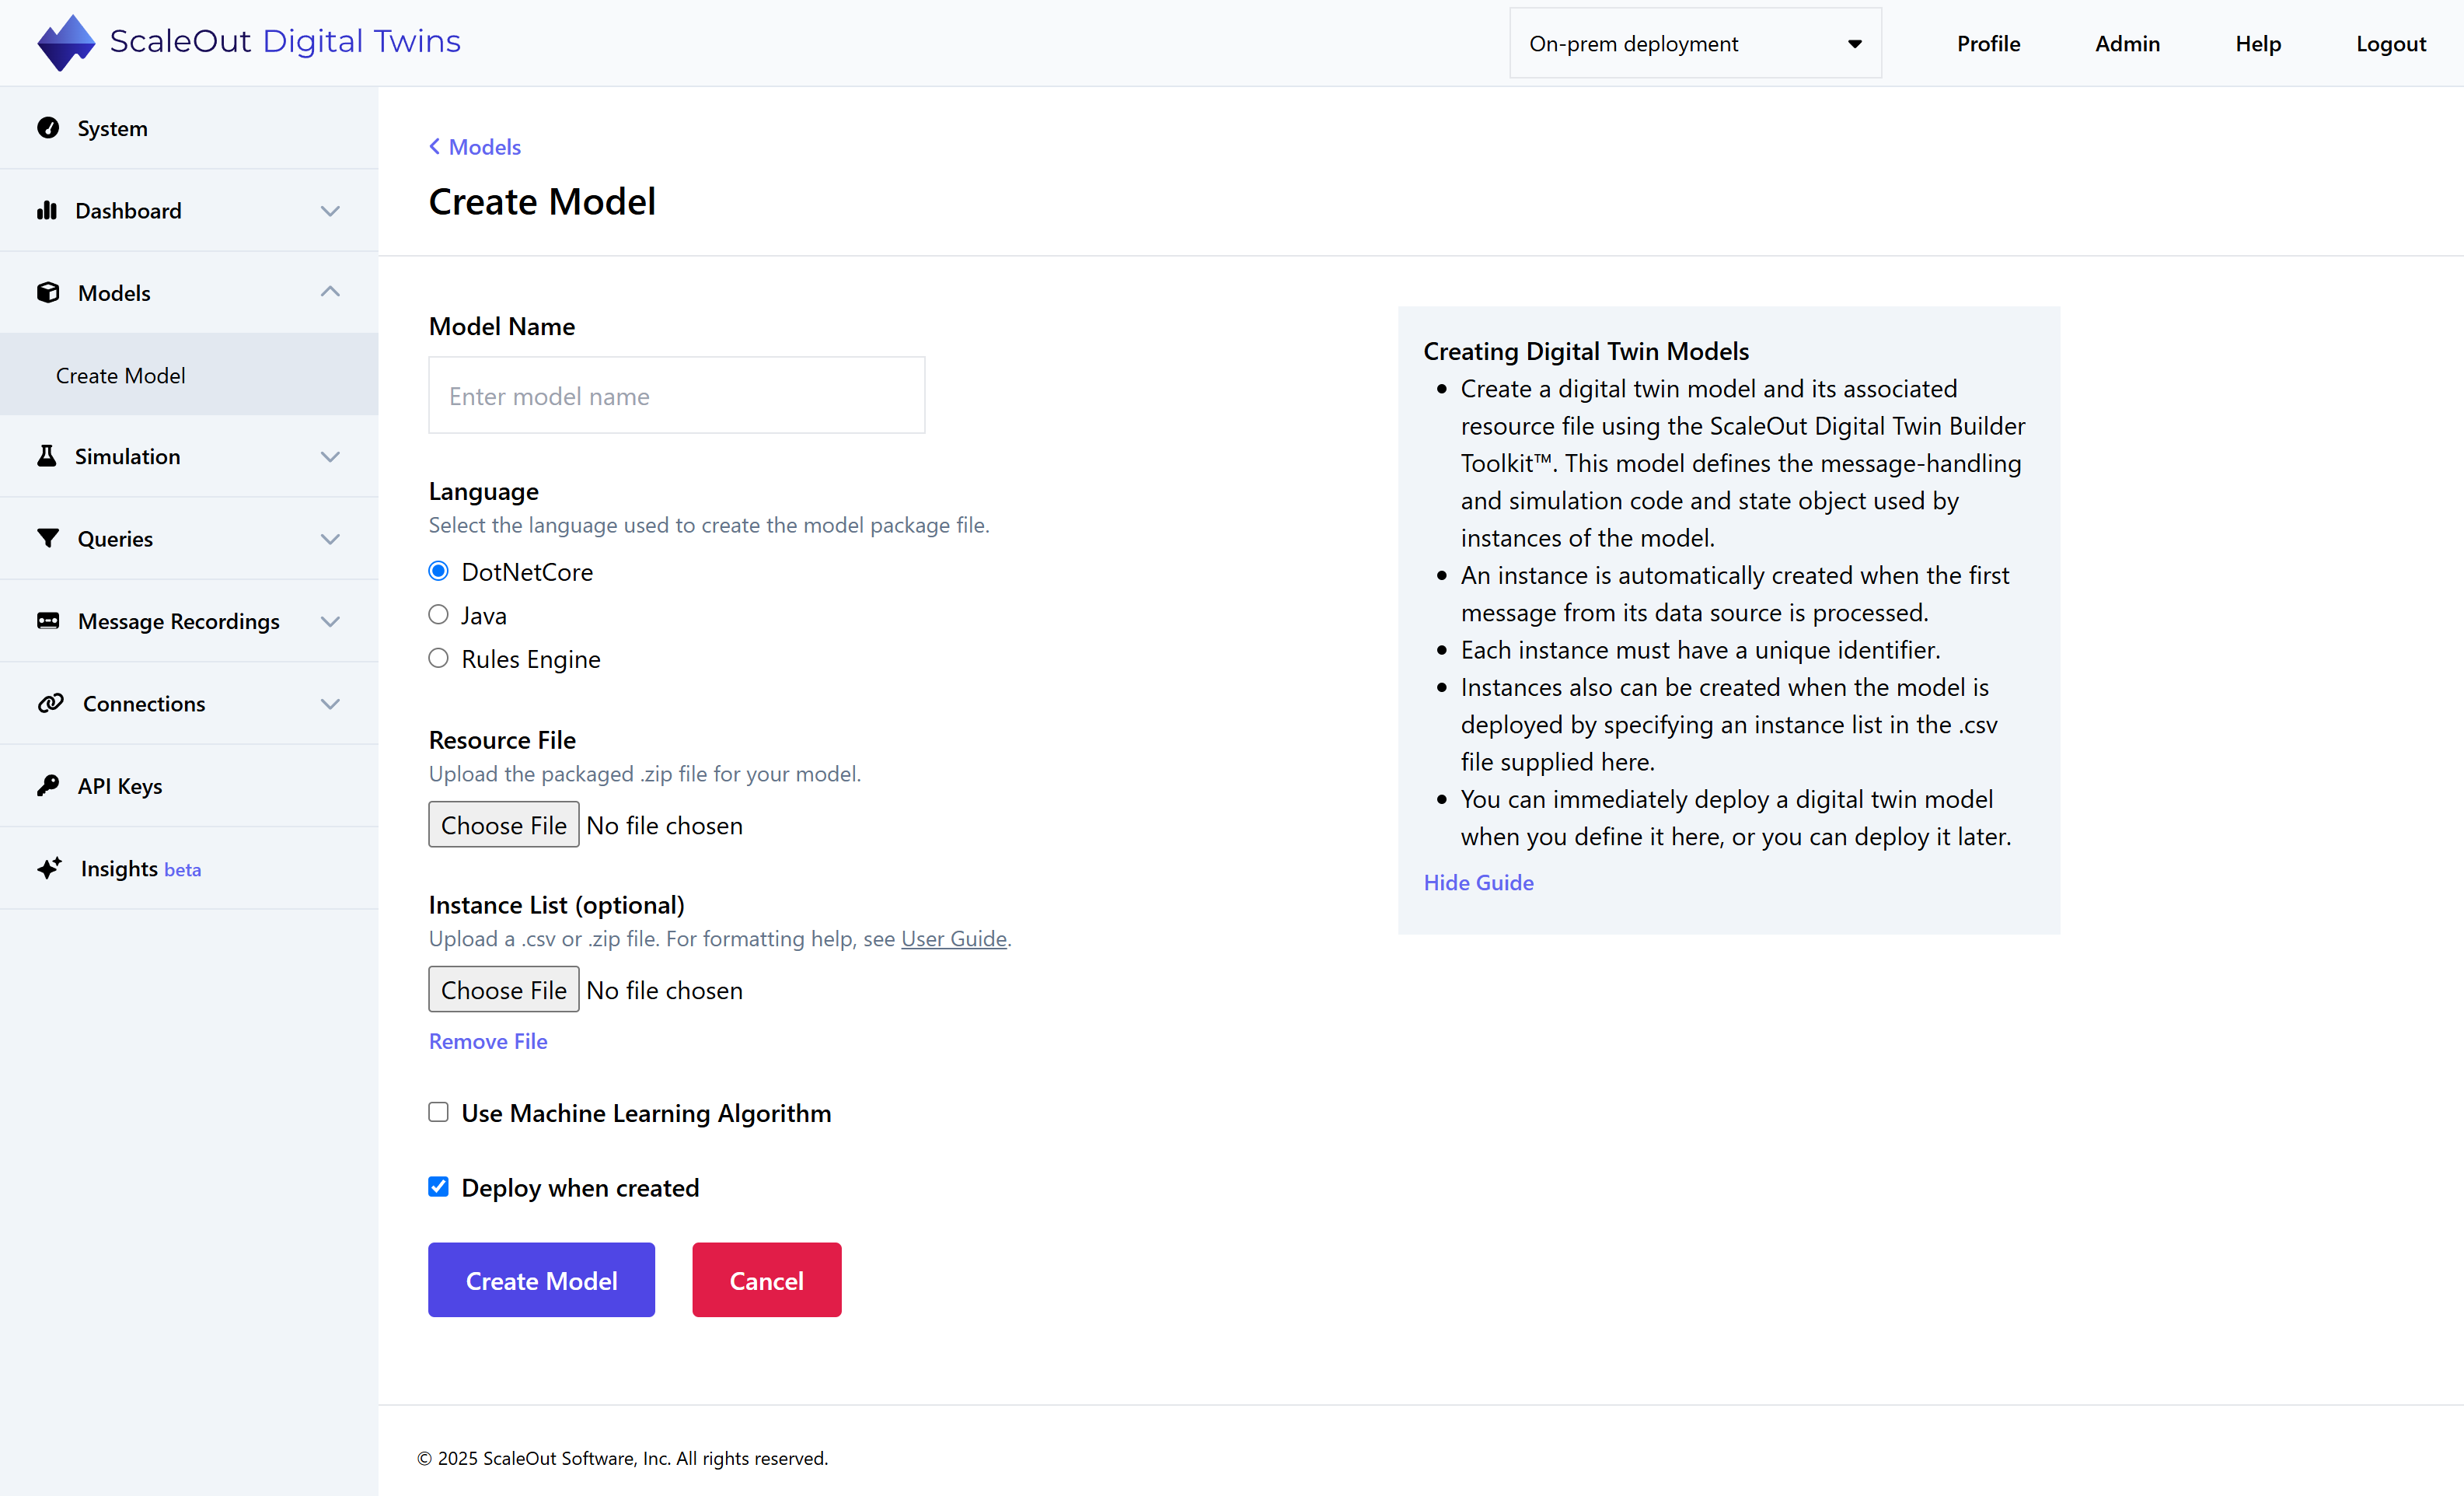Select Create Model in sidebar submenu
The height and width of the screenshot is (1496, 2464).
click(189, 375)
